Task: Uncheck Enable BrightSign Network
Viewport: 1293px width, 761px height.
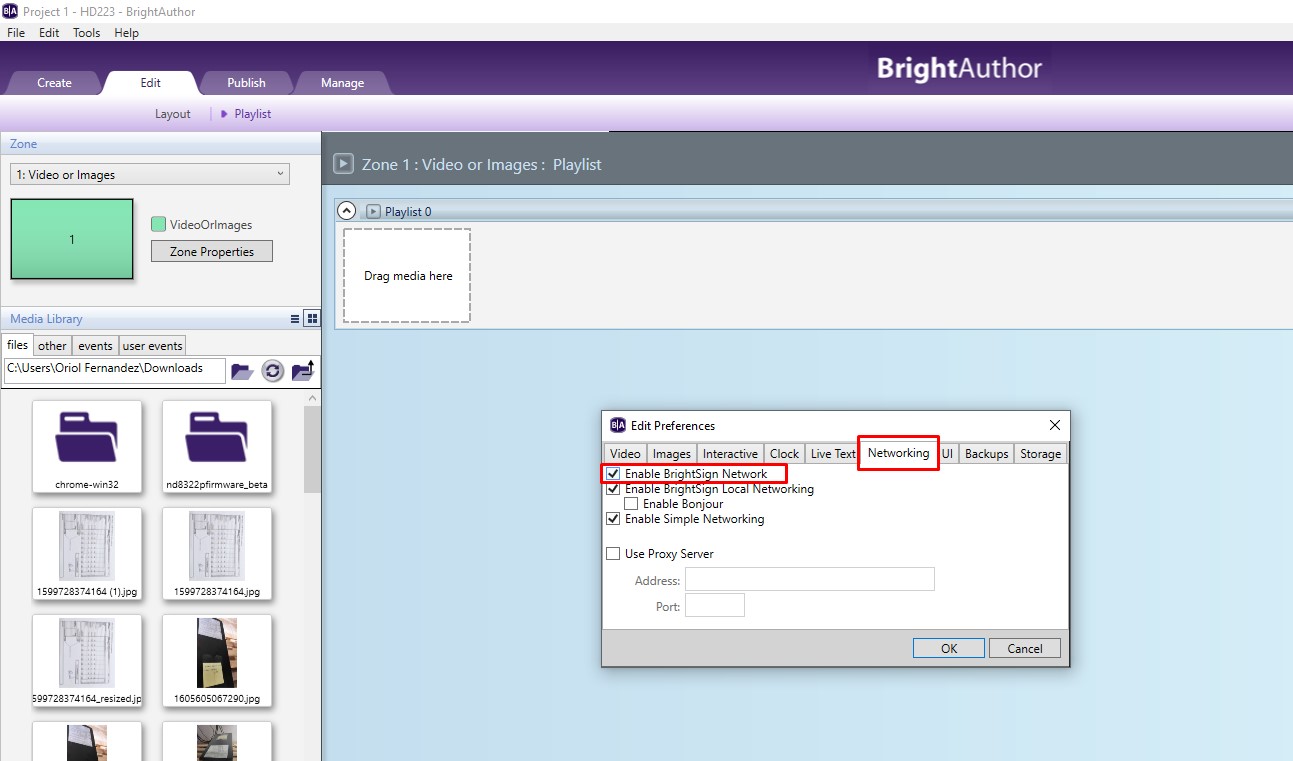Action: (x=613, y=474)
